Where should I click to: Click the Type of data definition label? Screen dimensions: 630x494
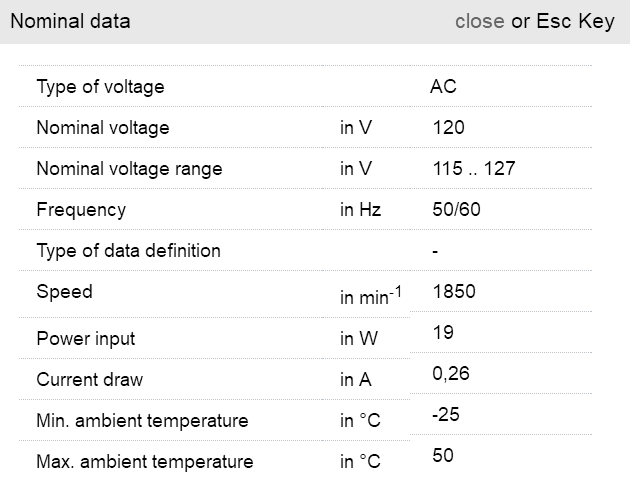click(128, 250)
